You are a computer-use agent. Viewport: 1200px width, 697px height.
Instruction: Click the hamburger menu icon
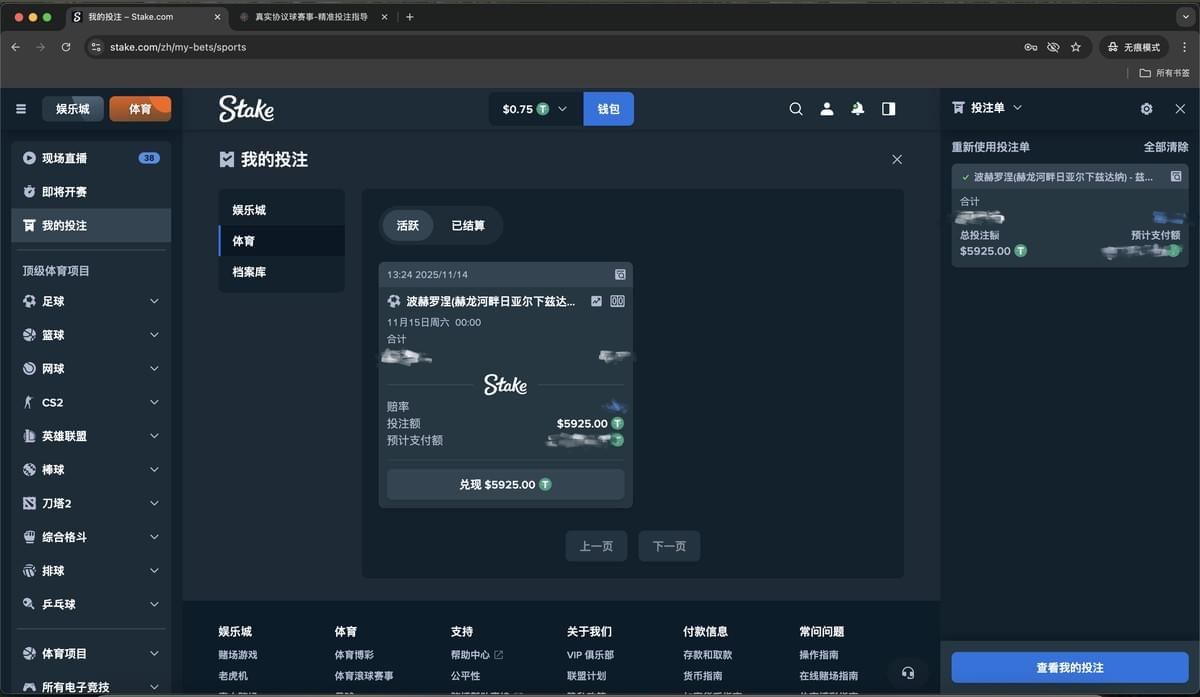(21, 109)
